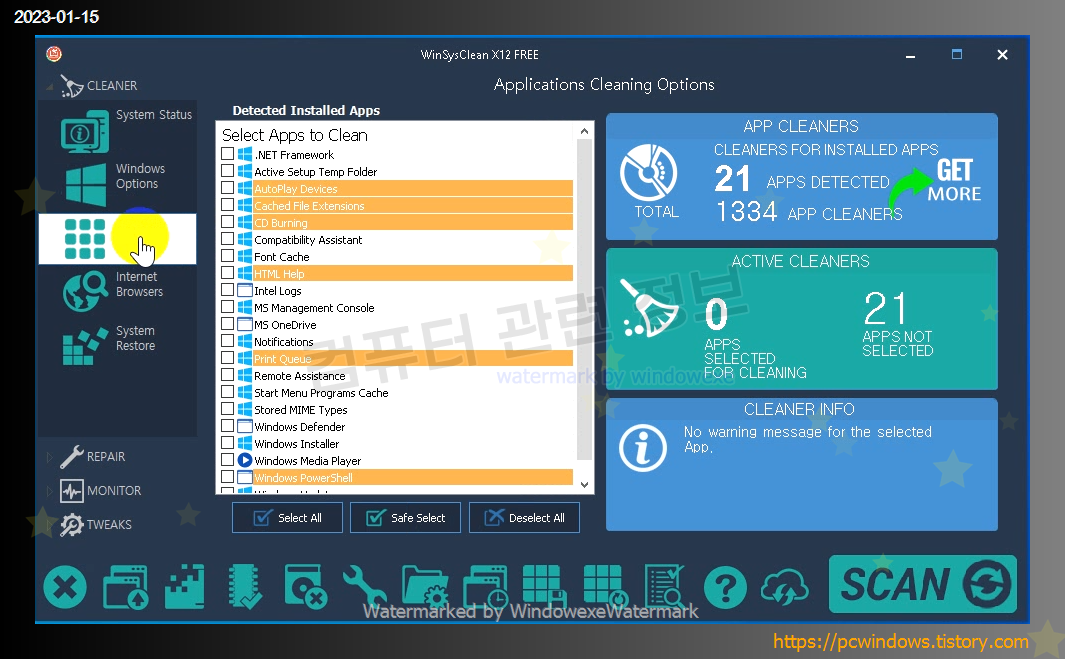Screen dimensions: 1065x659
Task: Click the app list scroll-up arrow
Action: (584, 130)
